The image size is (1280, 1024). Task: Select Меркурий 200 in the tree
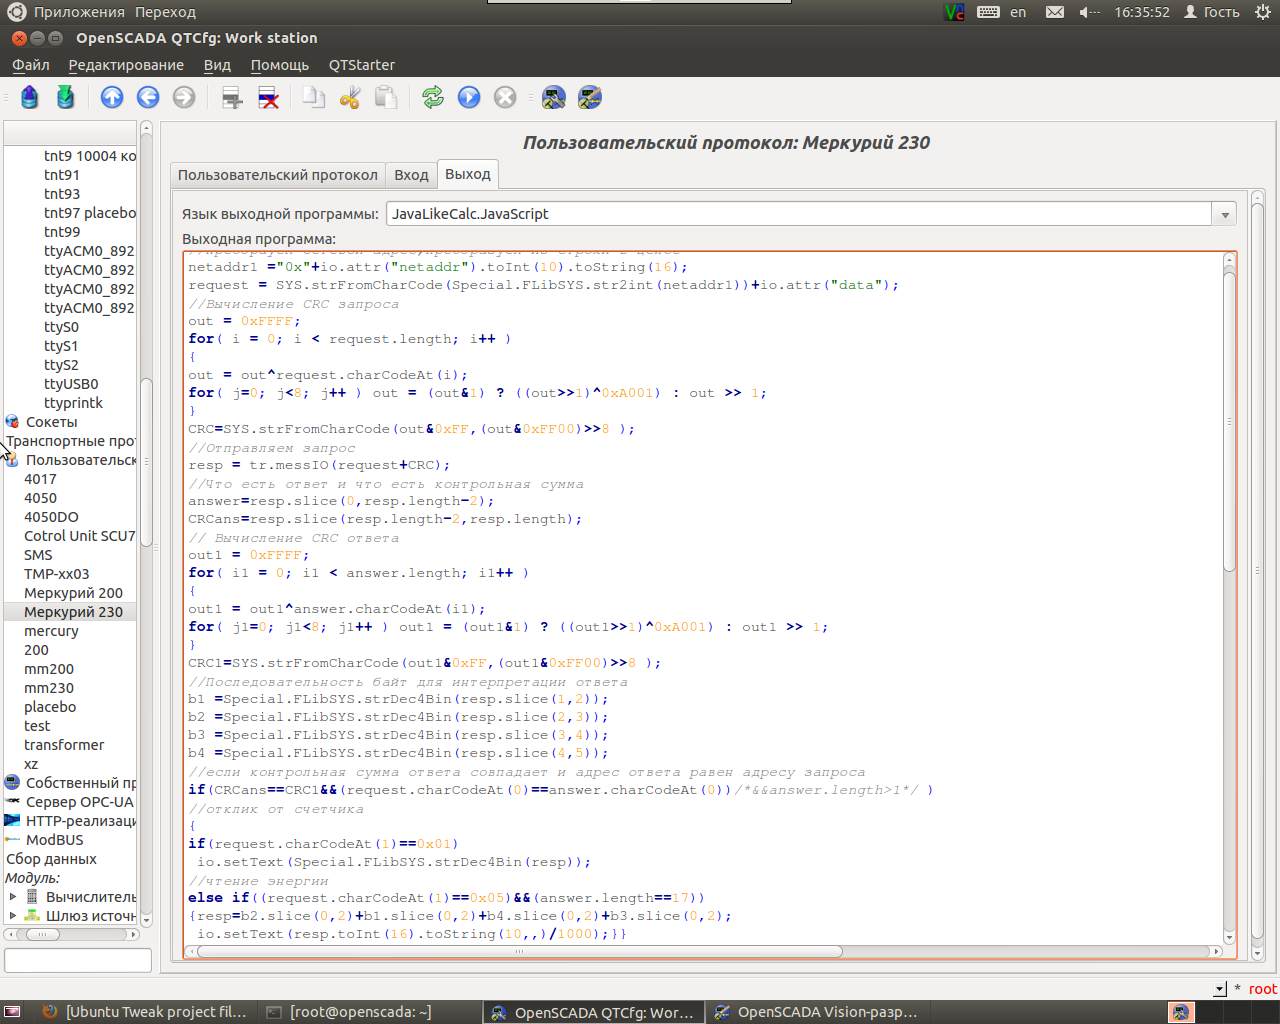pyautogui.click(x=73, y=593)
